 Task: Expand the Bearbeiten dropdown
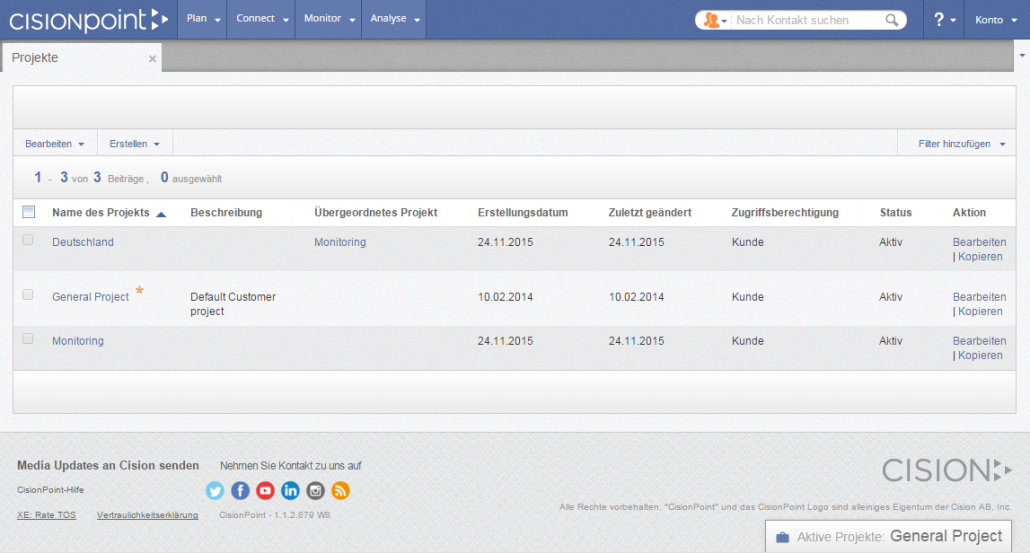pos(55,143)
